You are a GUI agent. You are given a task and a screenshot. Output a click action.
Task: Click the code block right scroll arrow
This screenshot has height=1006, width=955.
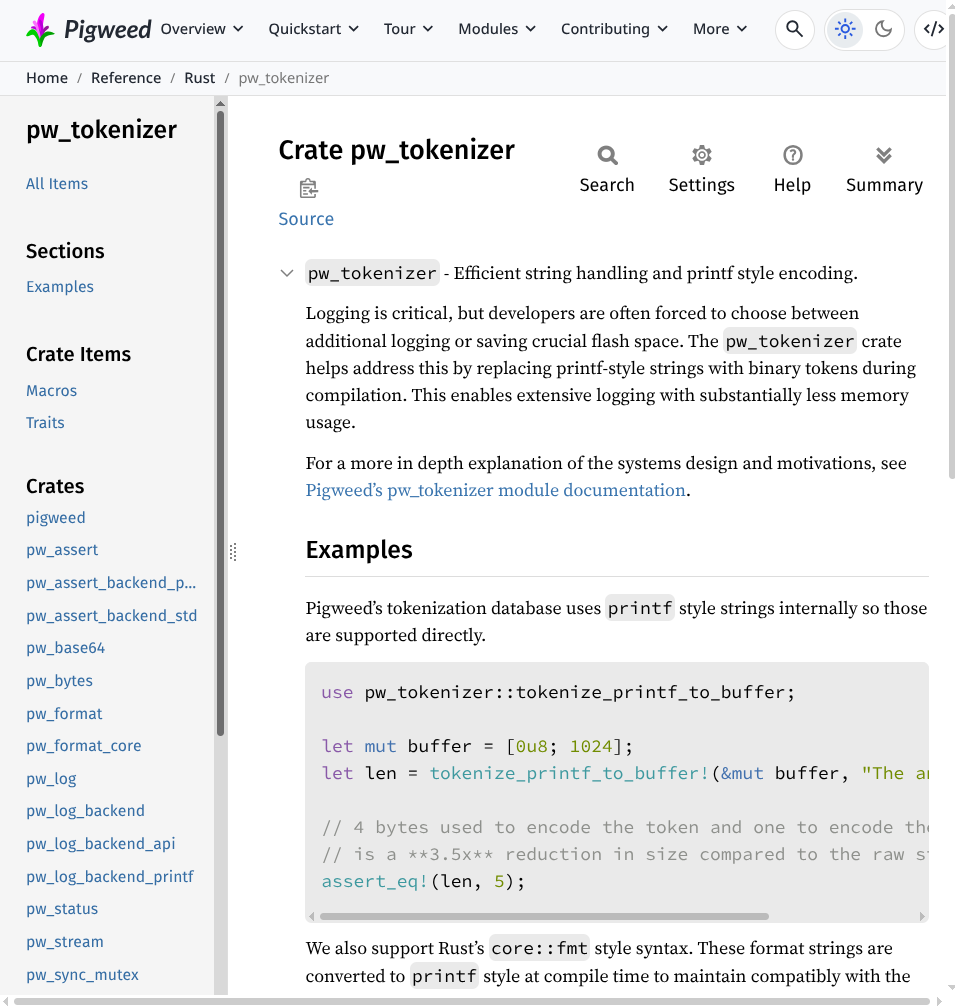tap(922, 916)
